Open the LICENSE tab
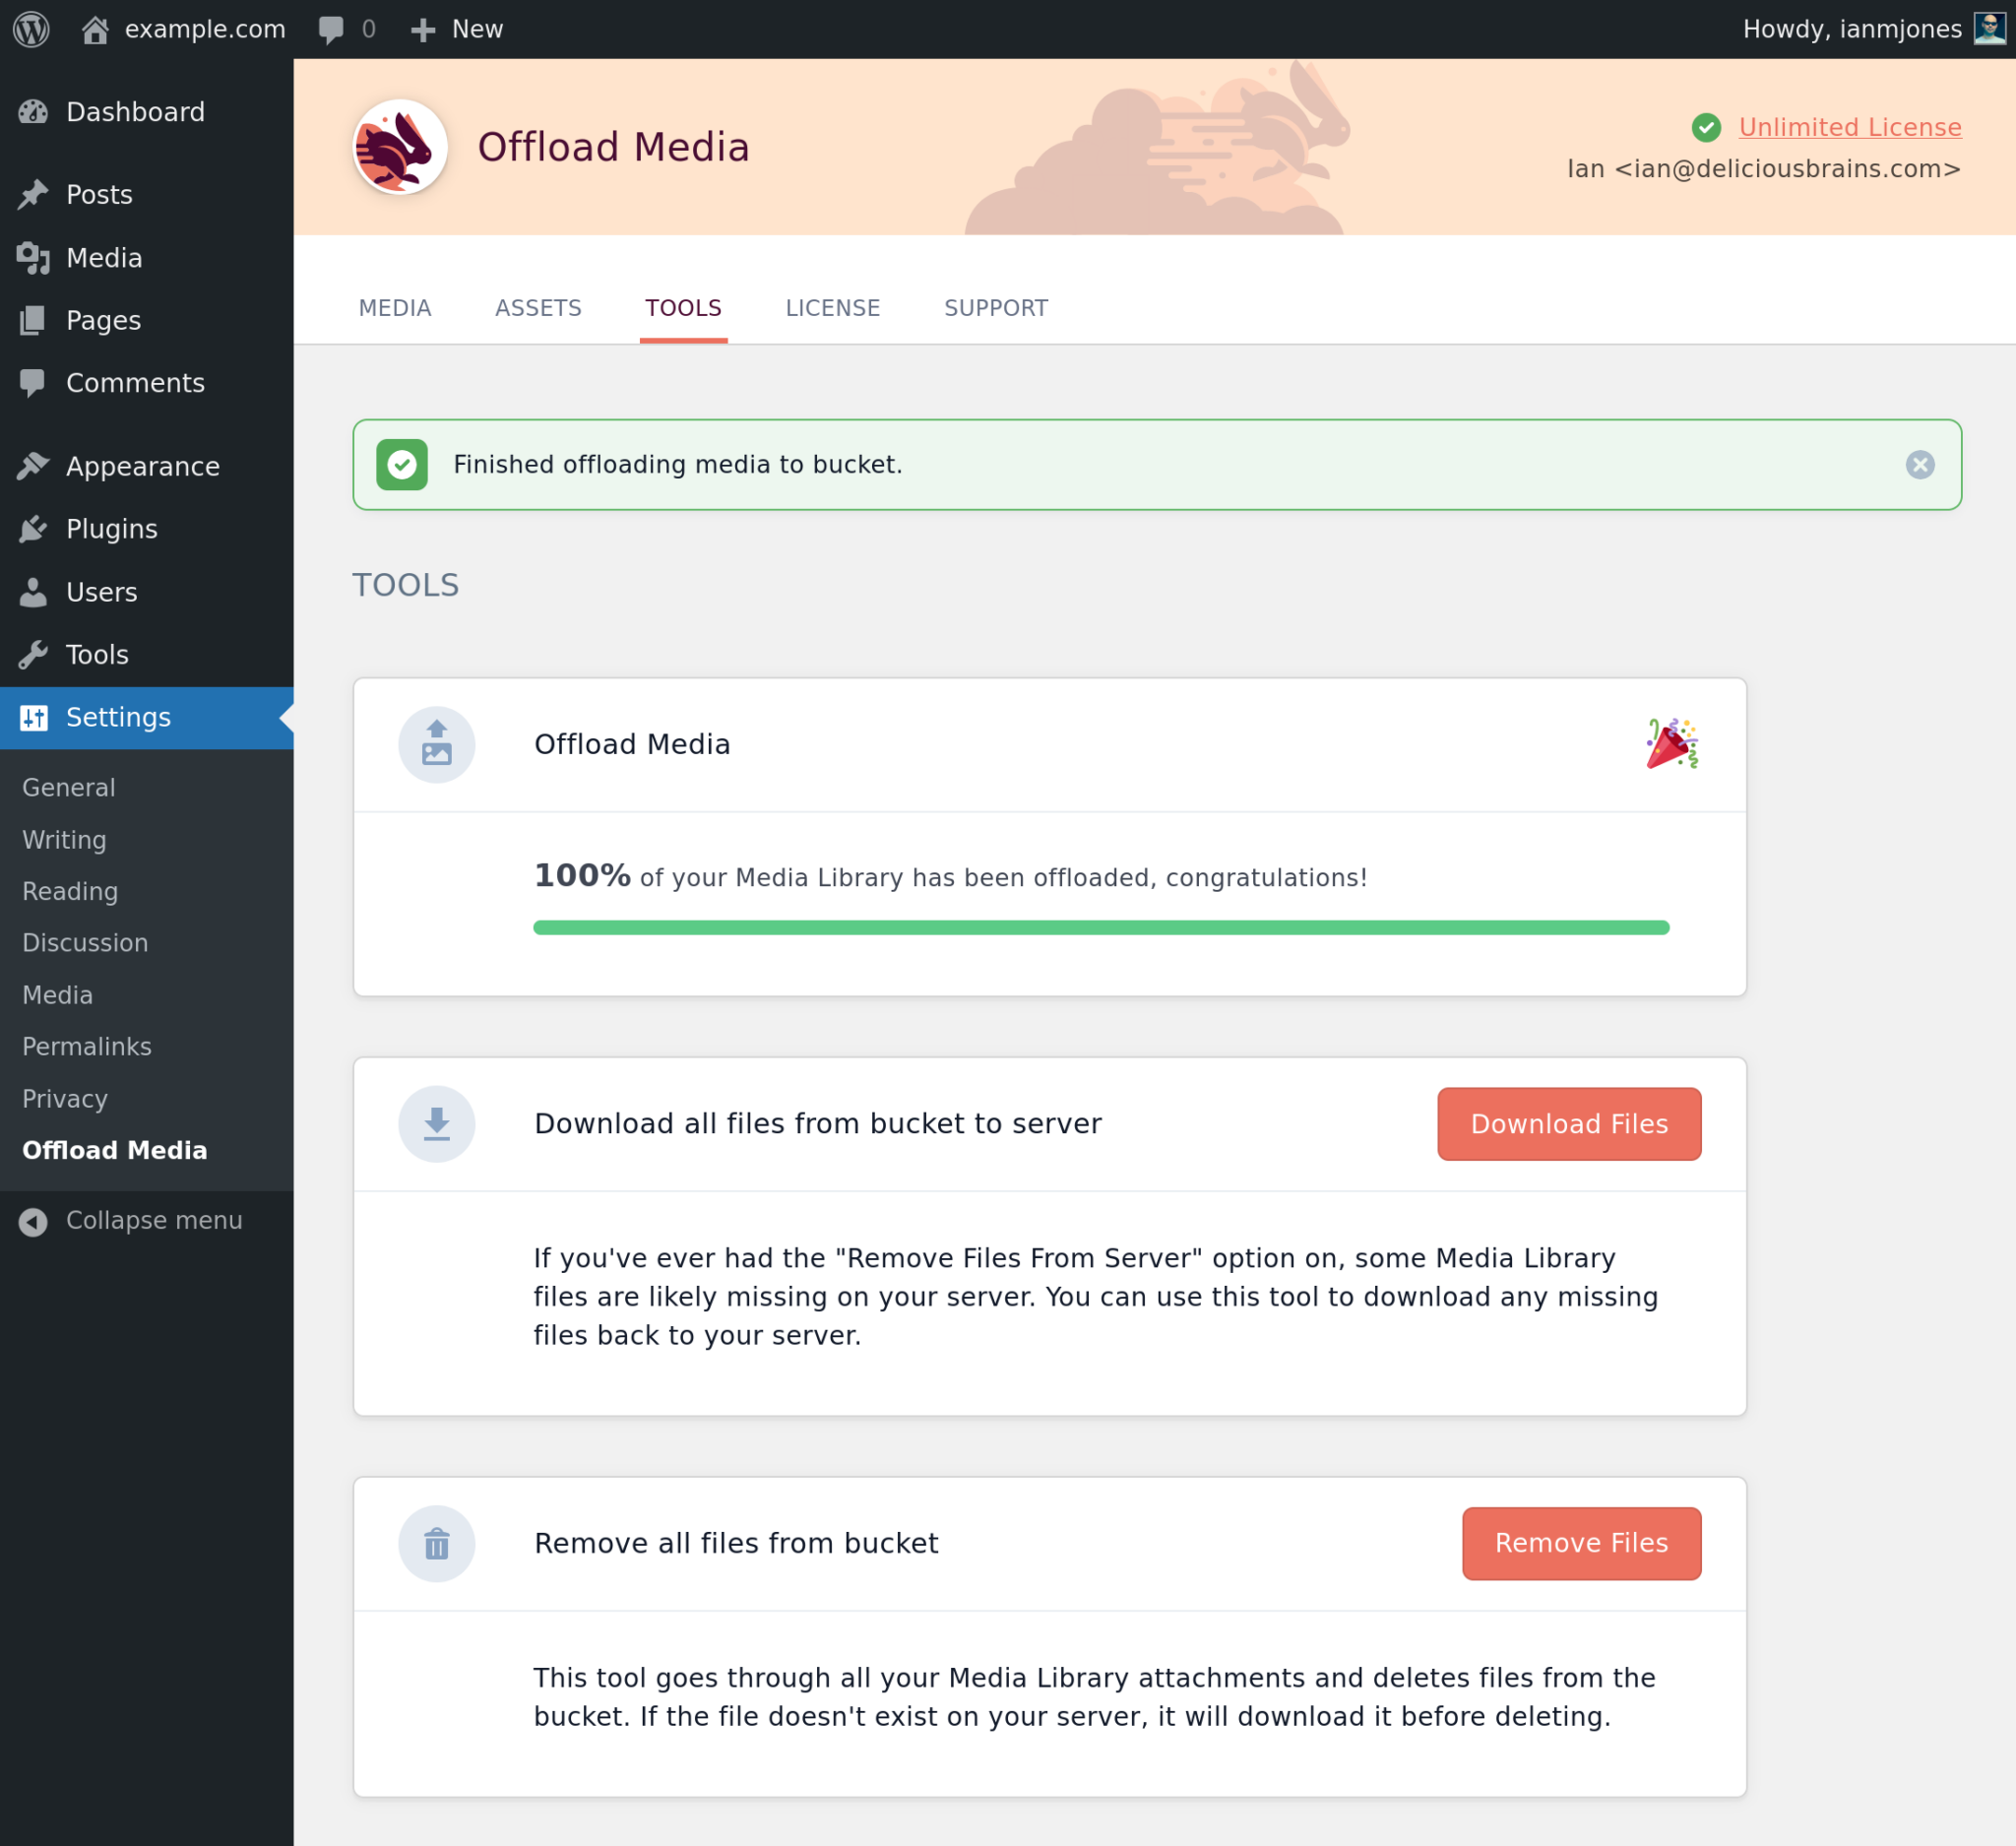 (832, 308)
